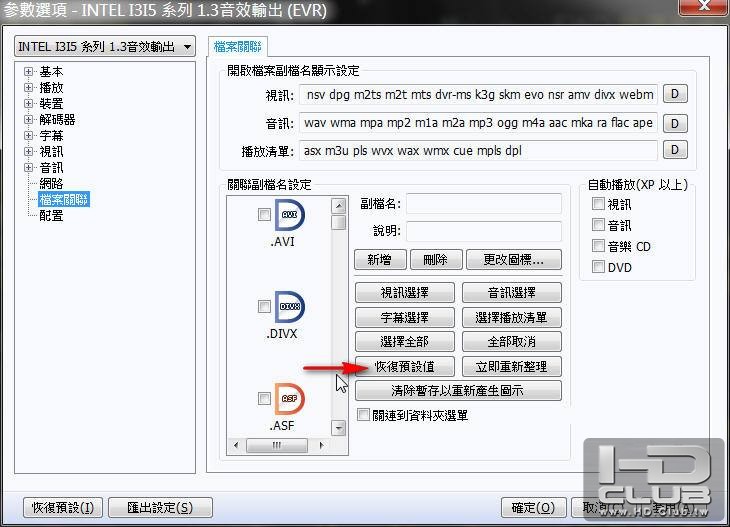Focus the 副檔名 input field

coord(484,204)
